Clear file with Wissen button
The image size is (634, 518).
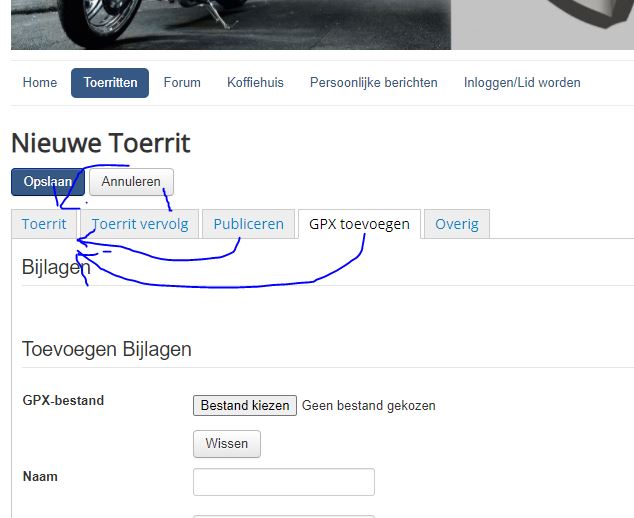(227, 444)
